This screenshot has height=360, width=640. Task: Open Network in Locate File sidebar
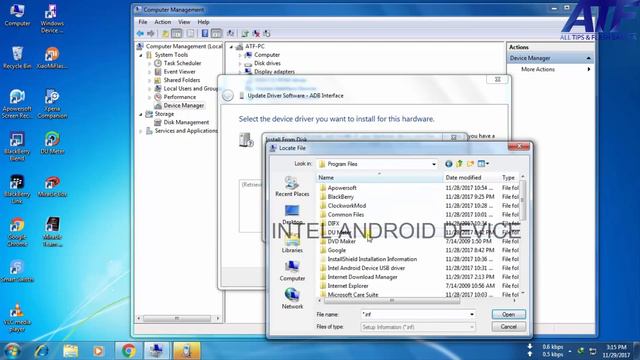pyautogui.click(x=292, y=298)
